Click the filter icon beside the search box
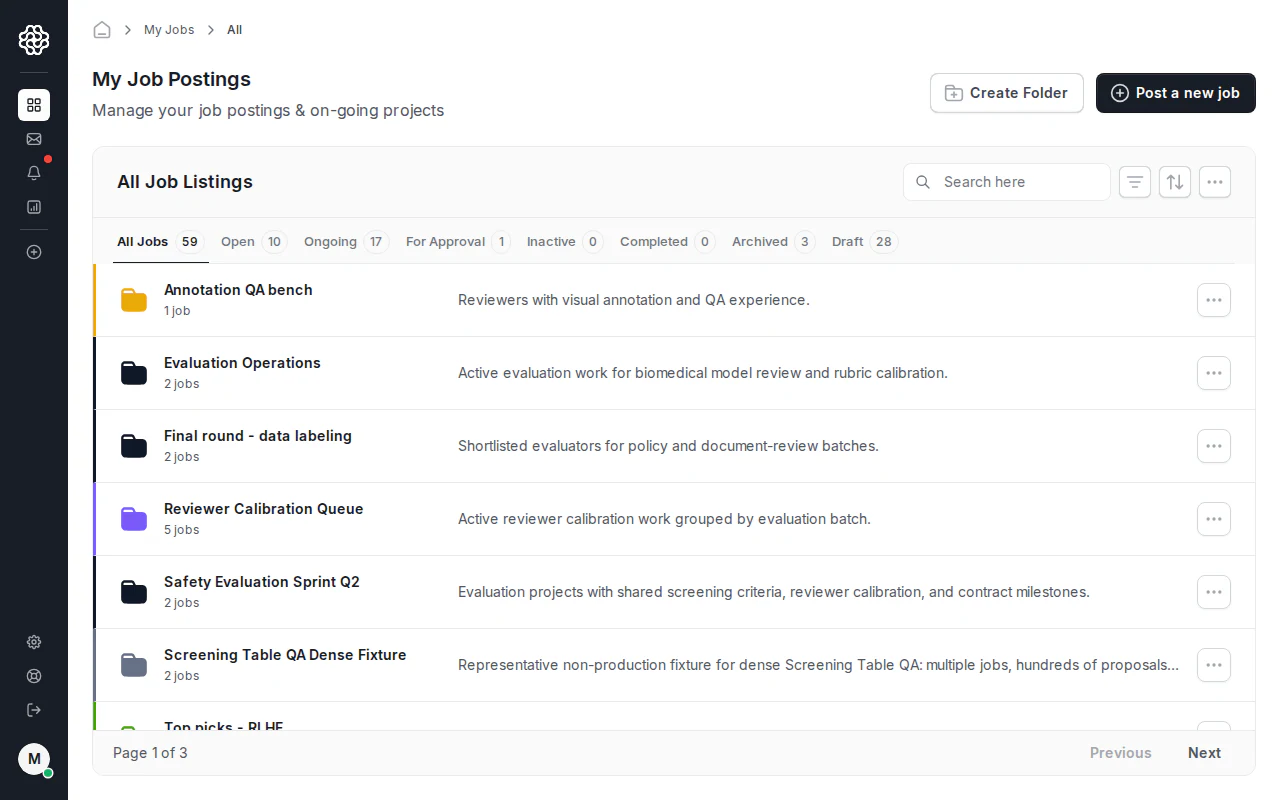 coord(1135,182)
